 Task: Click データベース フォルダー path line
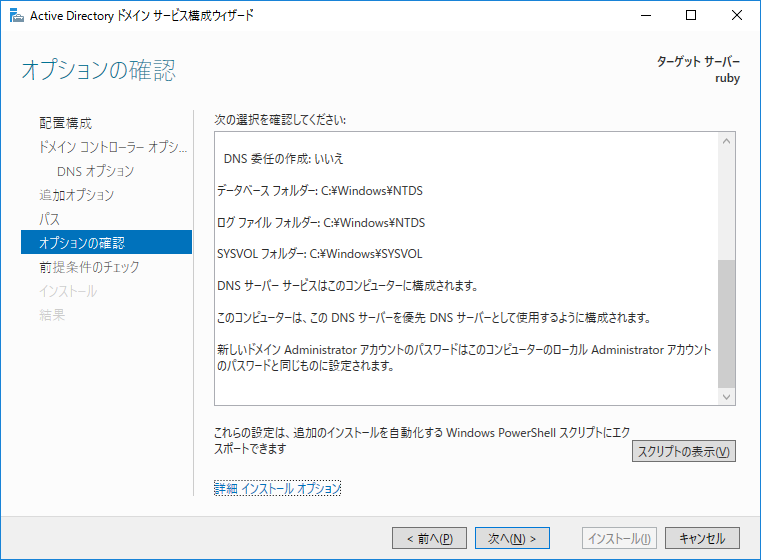pos(320,191)
